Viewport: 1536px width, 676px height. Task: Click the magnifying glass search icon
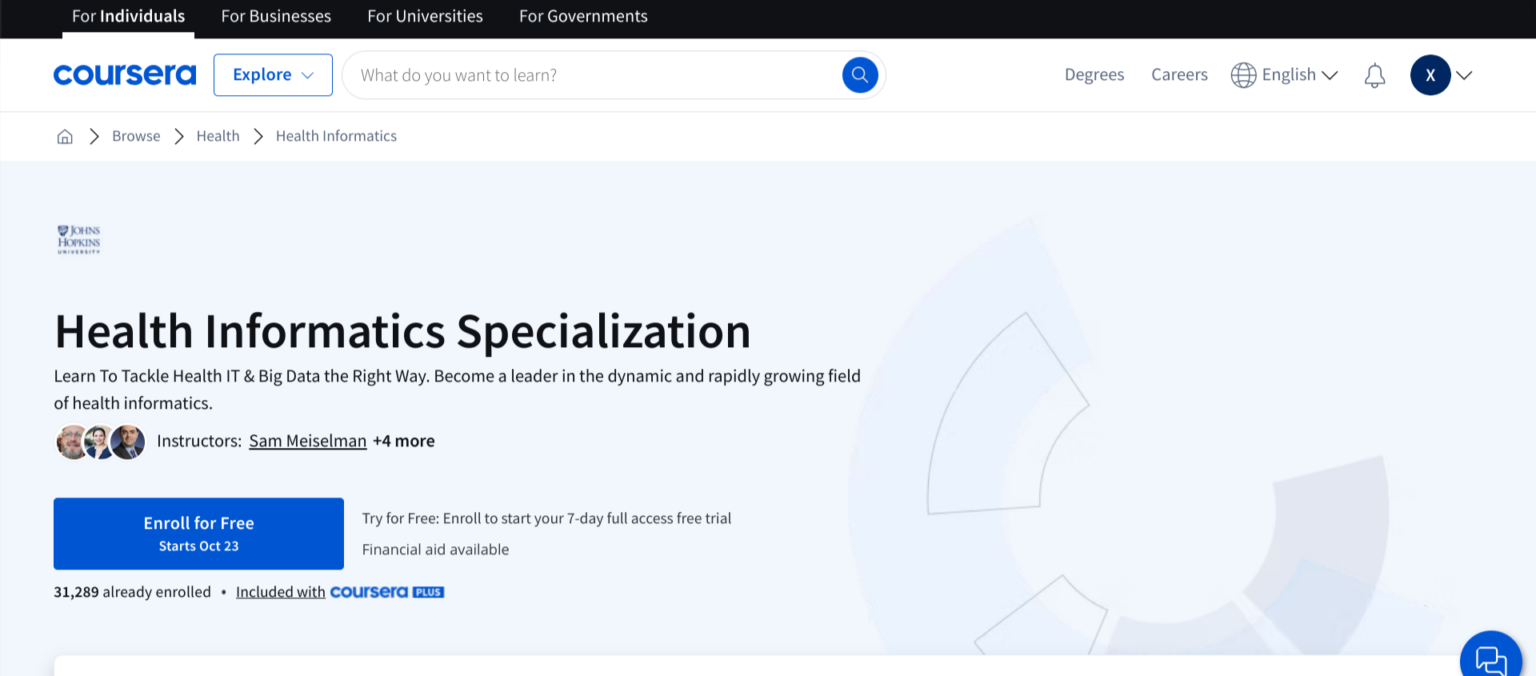tap(860, 75)
